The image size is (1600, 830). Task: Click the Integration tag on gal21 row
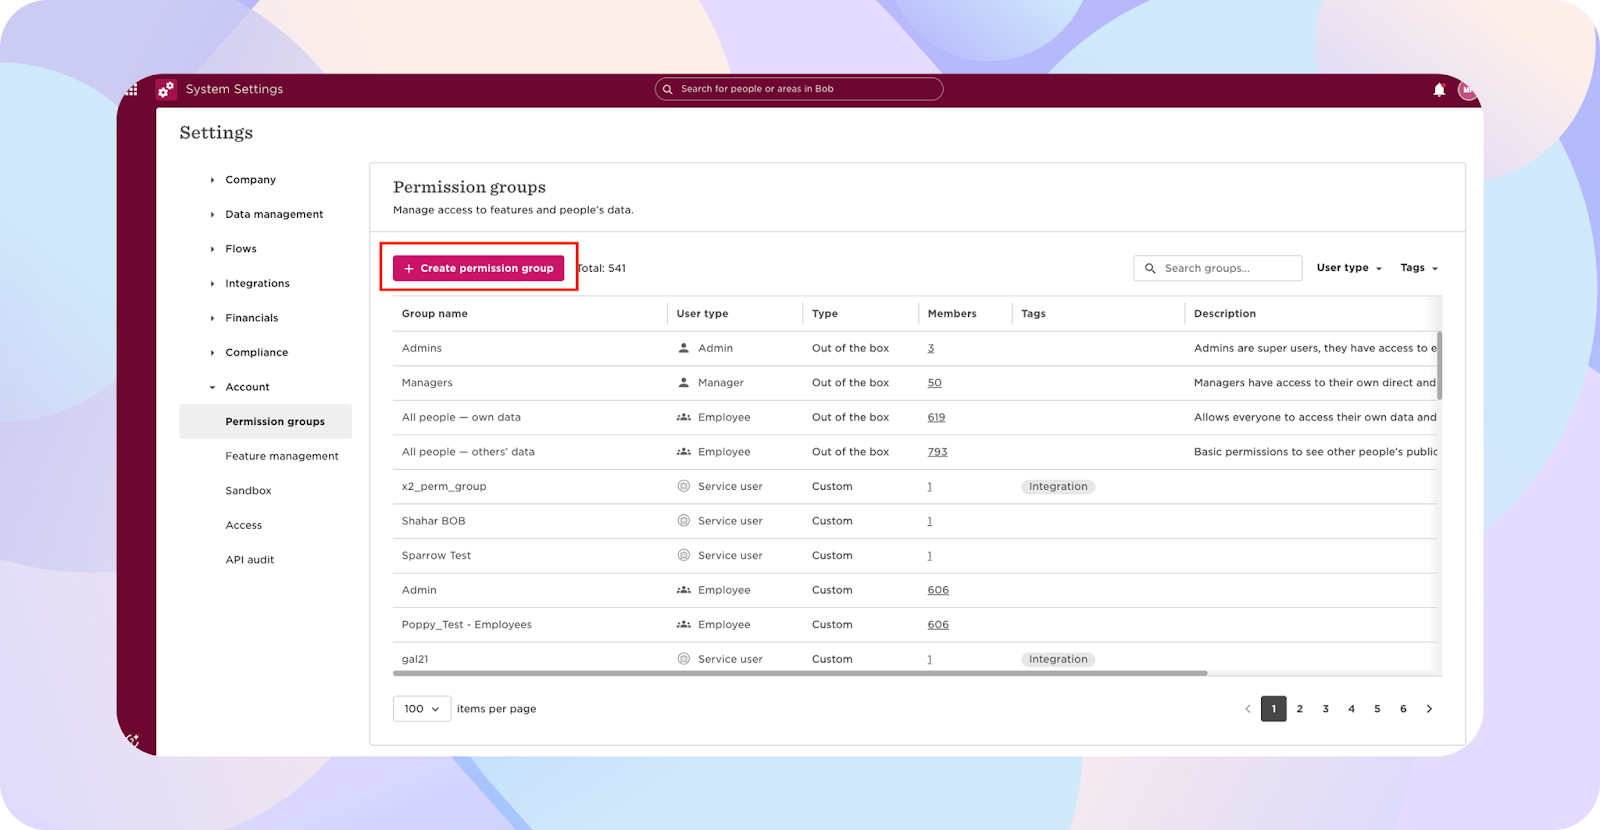1058,660
